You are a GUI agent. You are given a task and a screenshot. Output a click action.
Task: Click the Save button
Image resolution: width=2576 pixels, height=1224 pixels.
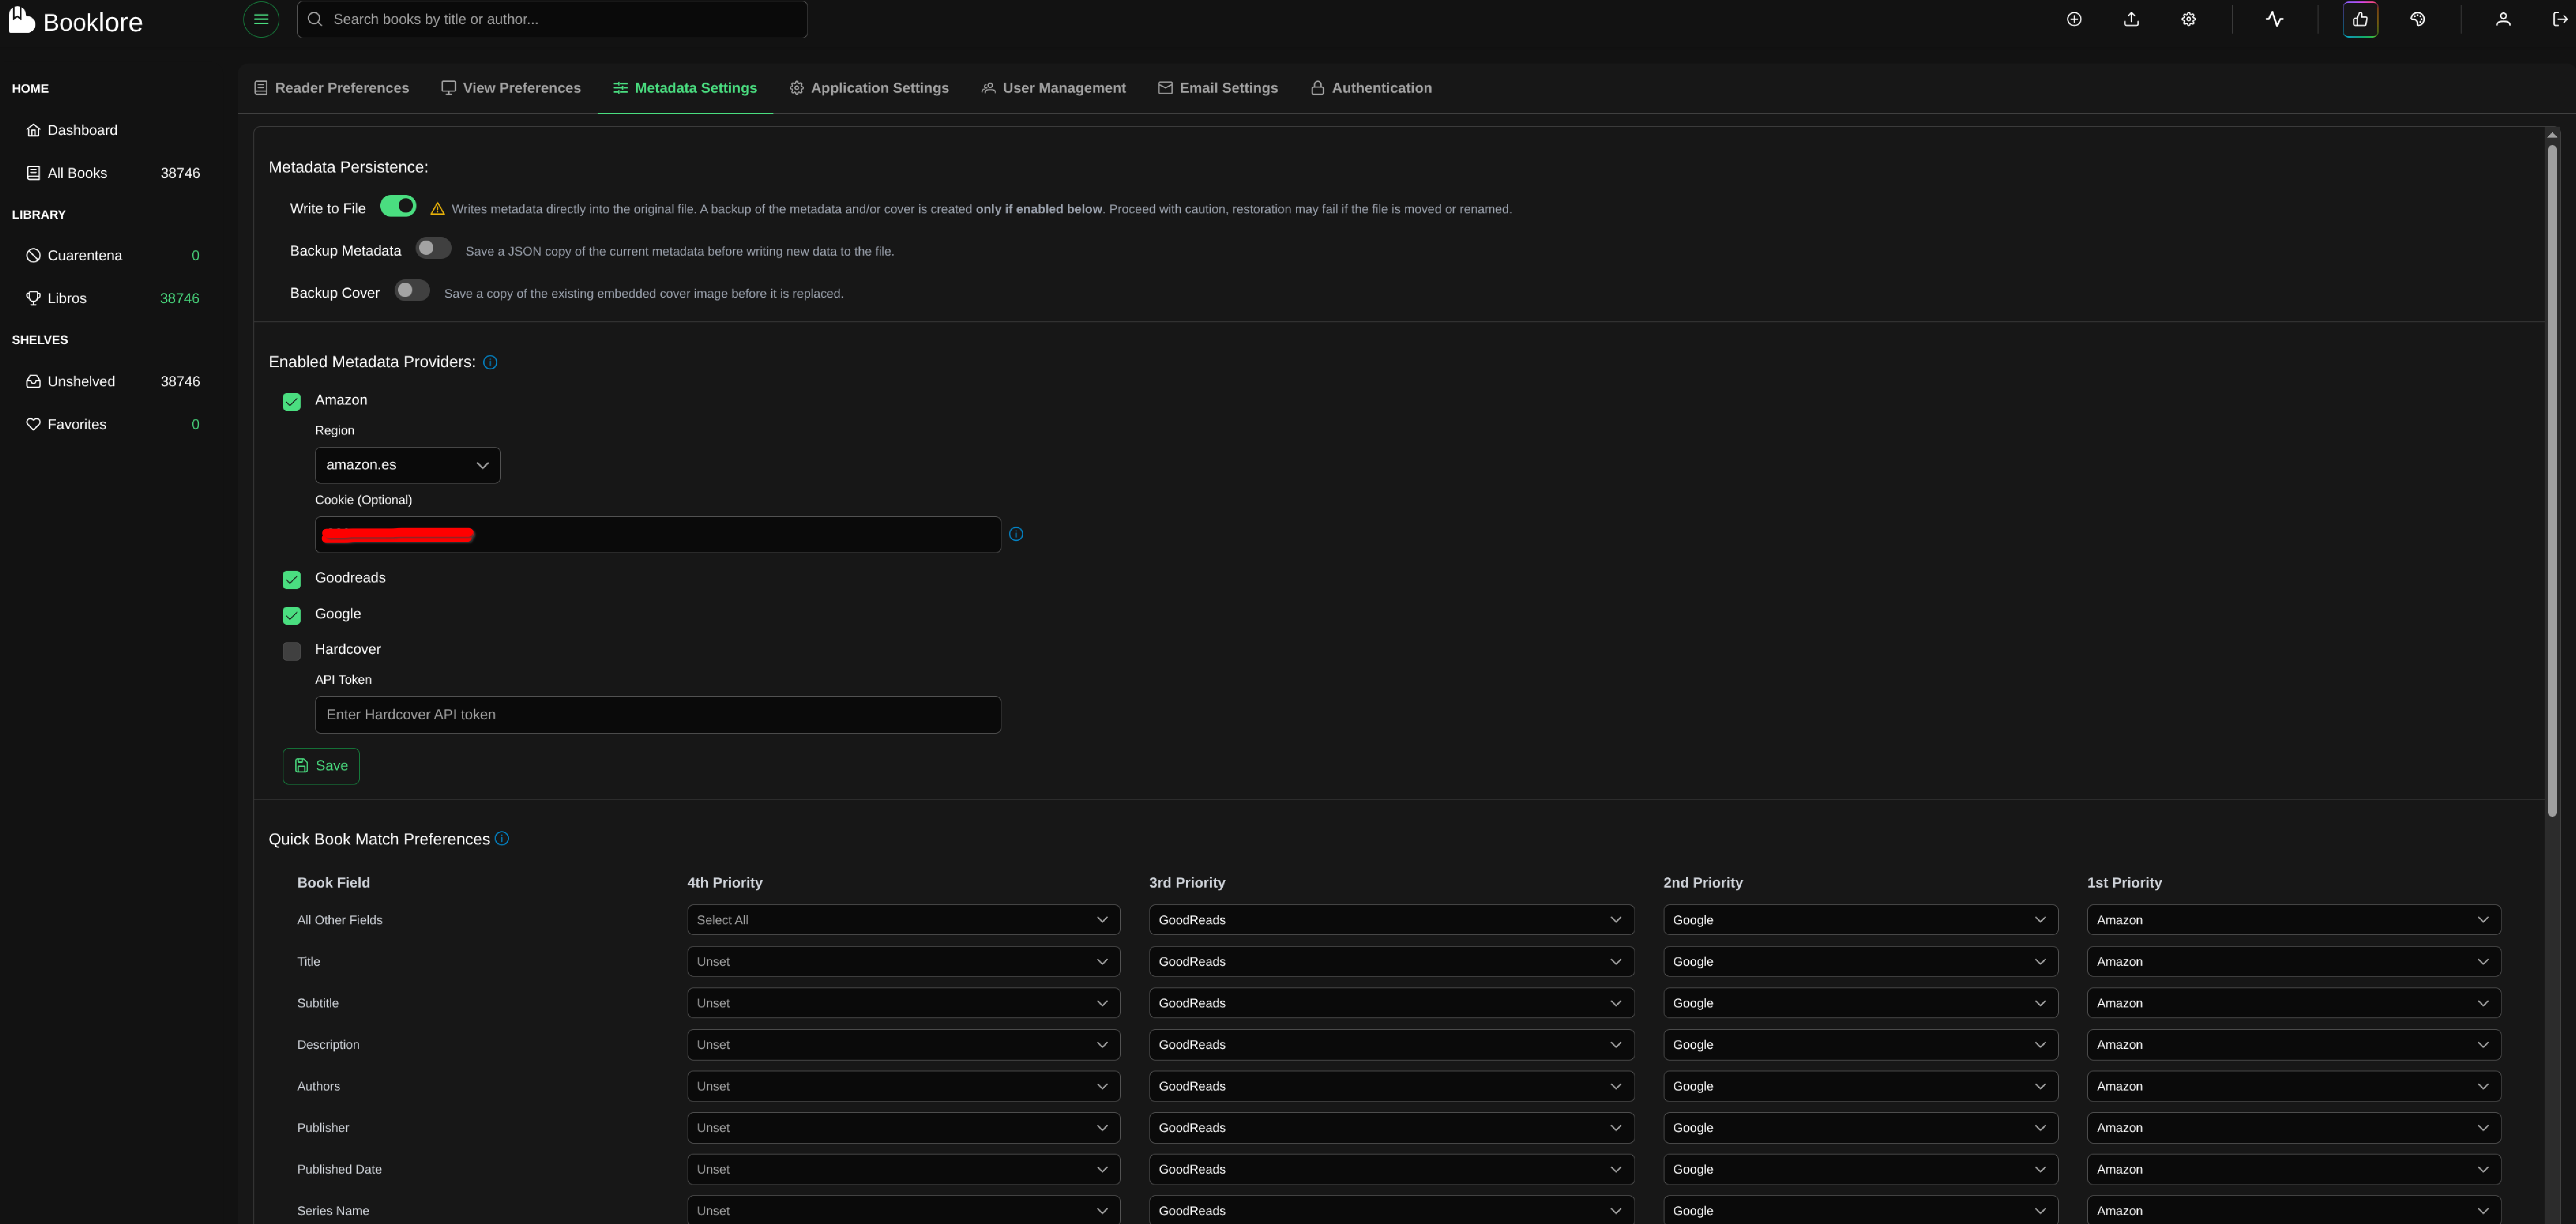coord(321,766)
